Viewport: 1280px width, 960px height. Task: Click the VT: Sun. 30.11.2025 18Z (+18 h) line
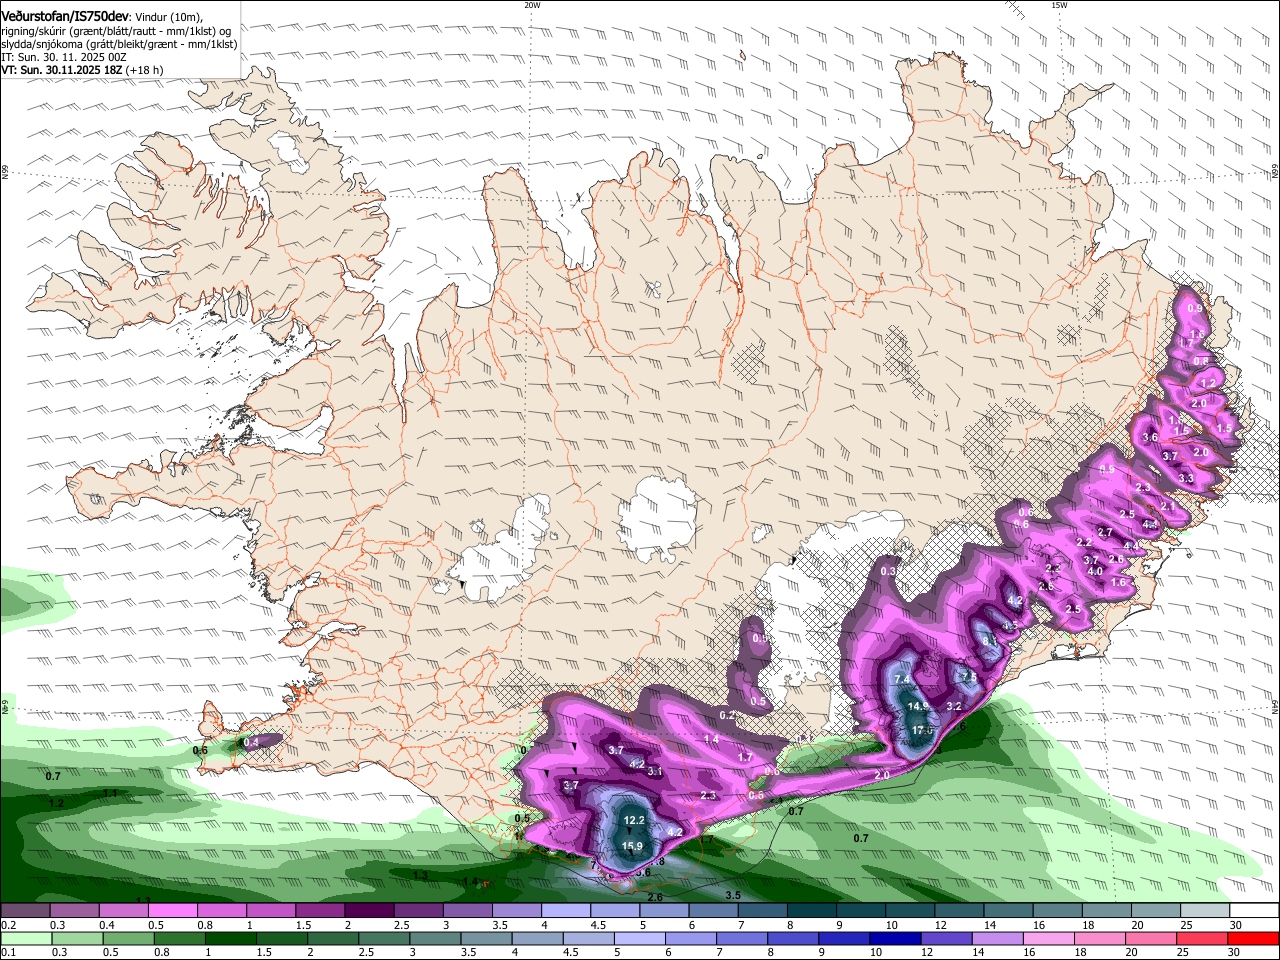click(x=82, y=70)
